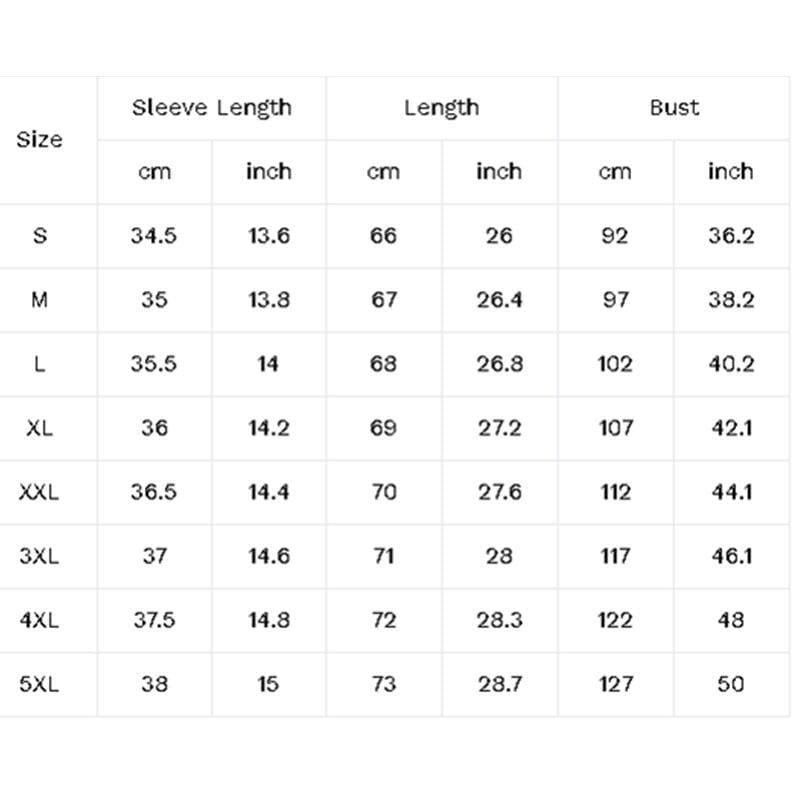Select the bust inch value 46.1

click(x=732, y=556)
